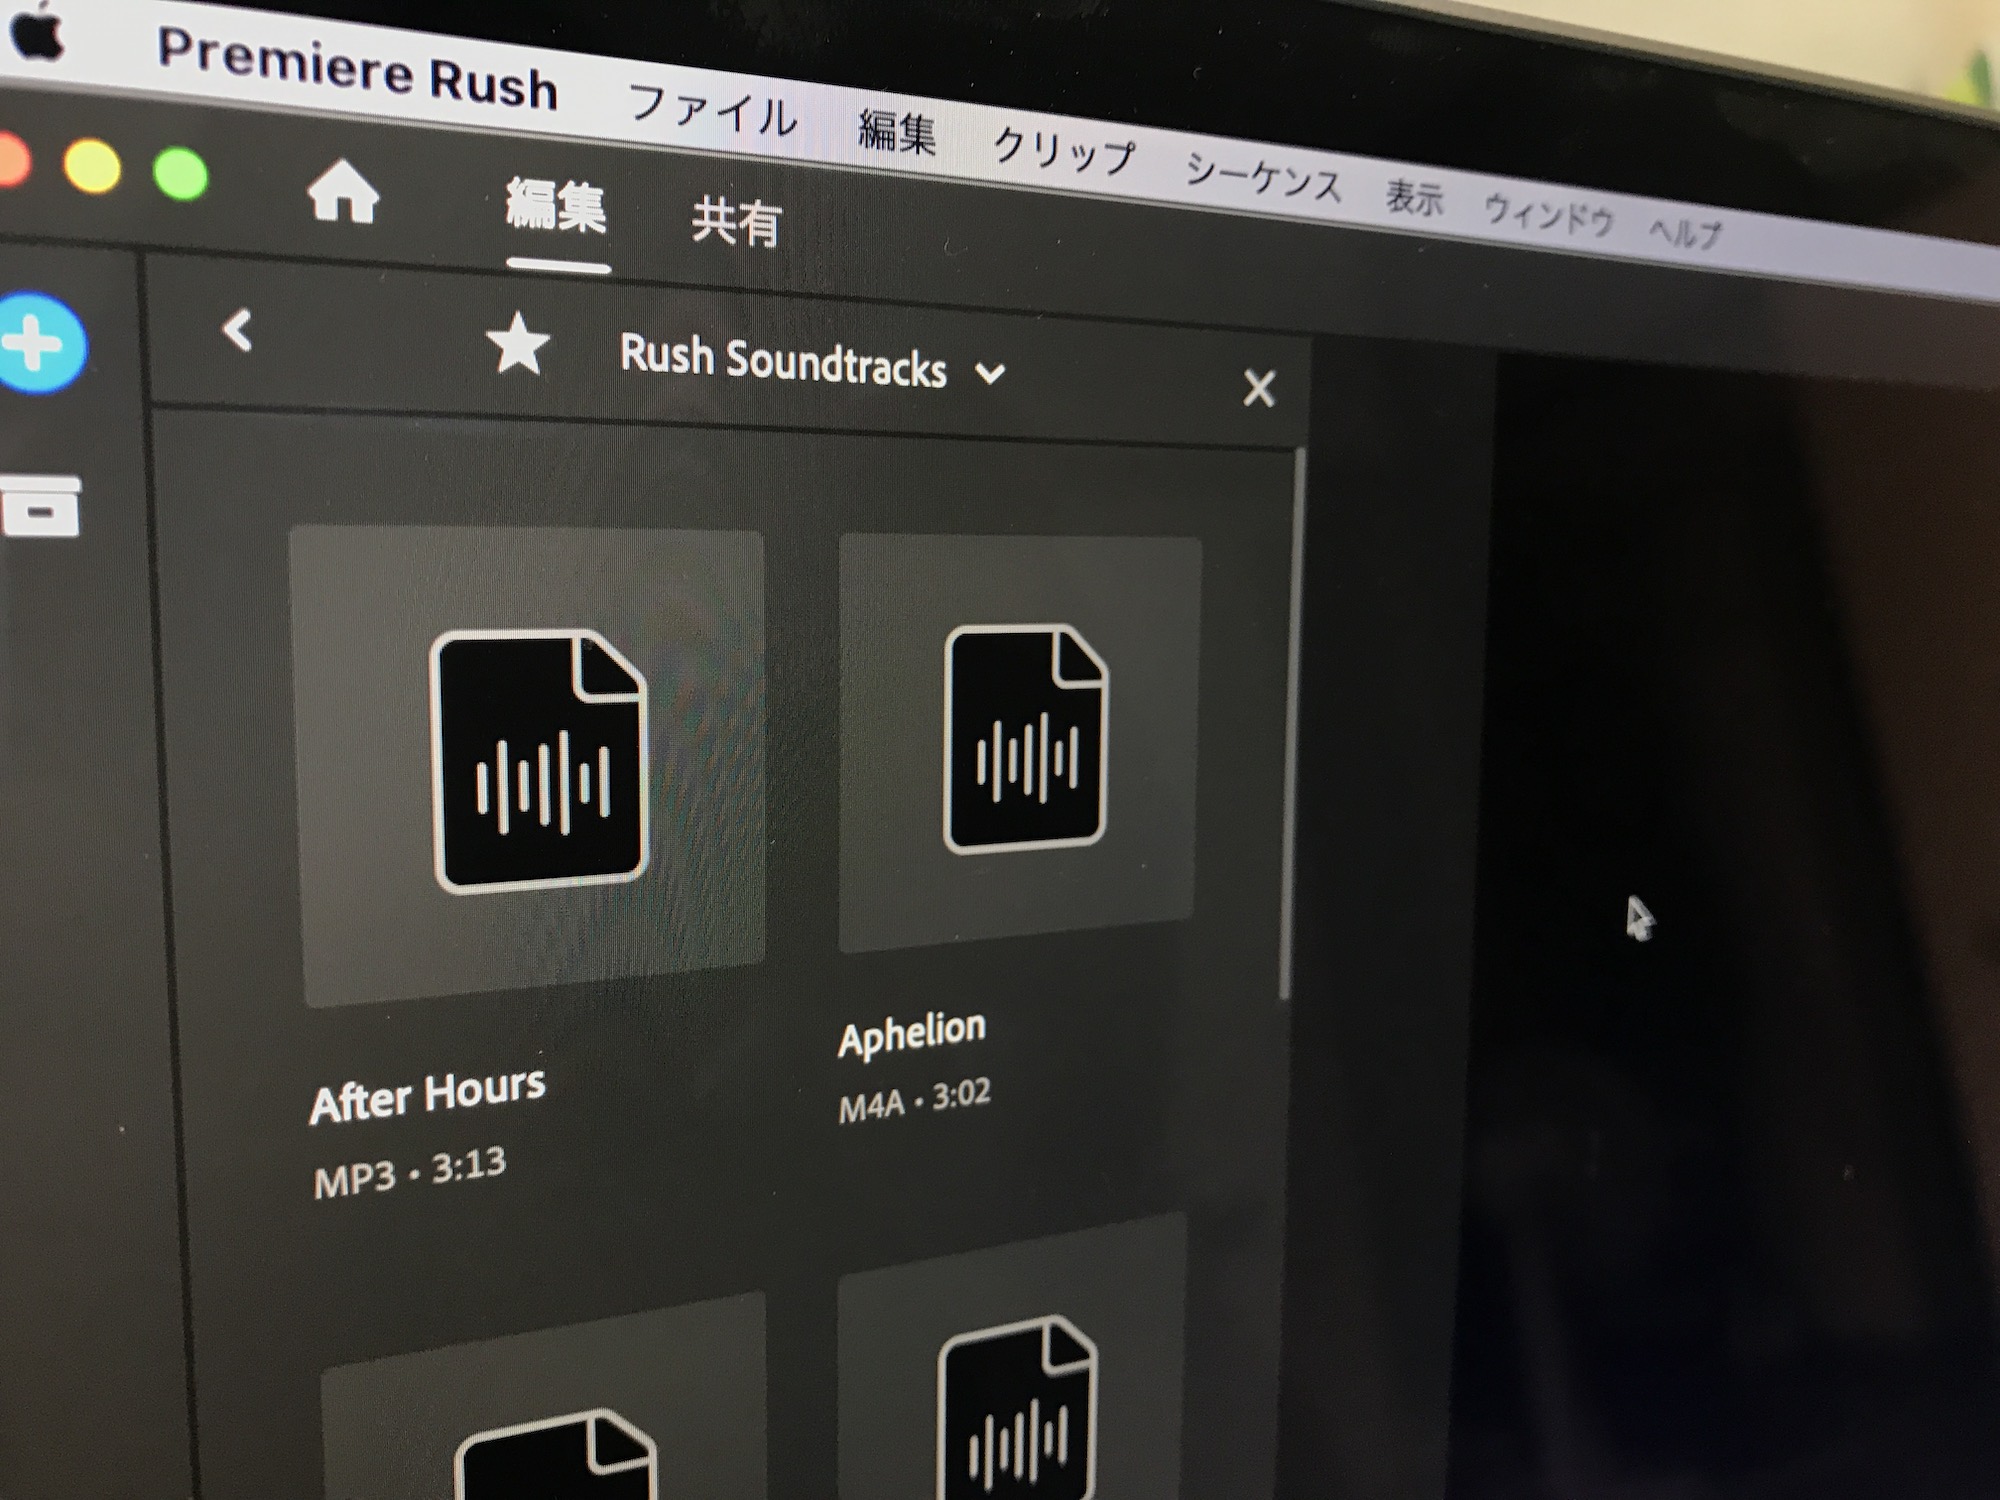Click the After Hours track title
The height and width of the screenshot is (1500, 2000).
428,1096
